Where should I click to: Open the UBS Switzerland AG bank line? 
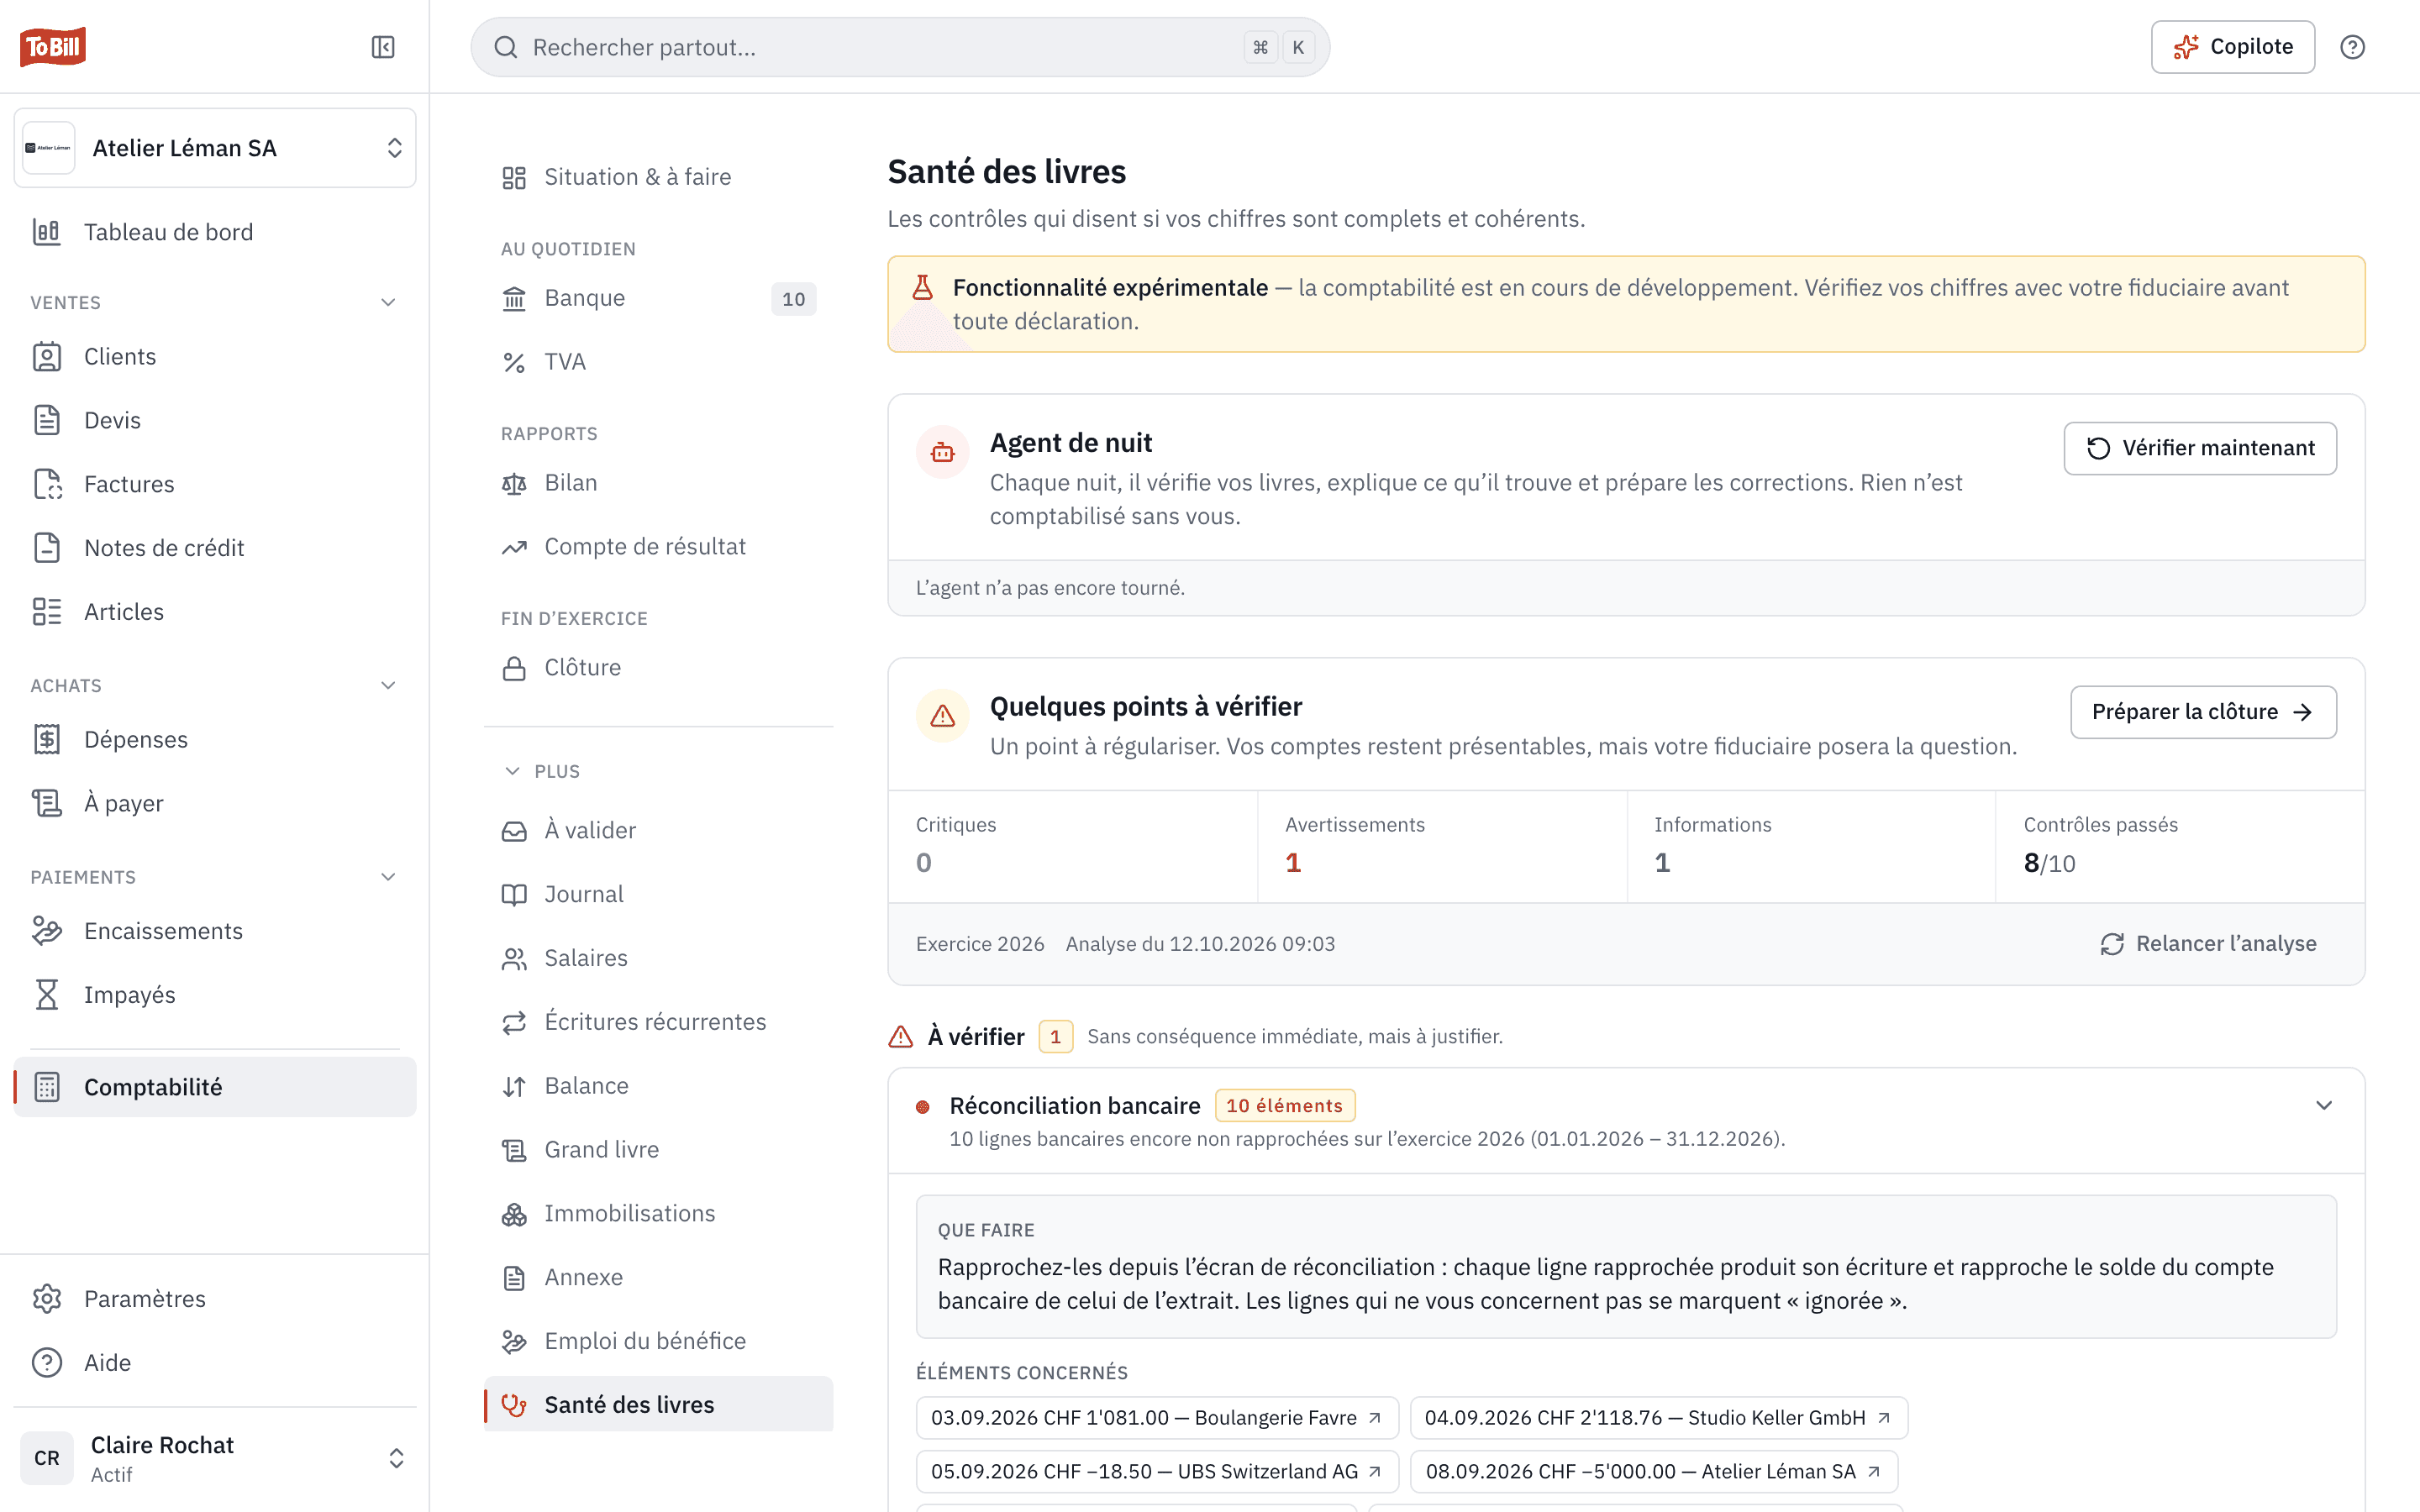pyautogui.click(x=1157, y=1472)
